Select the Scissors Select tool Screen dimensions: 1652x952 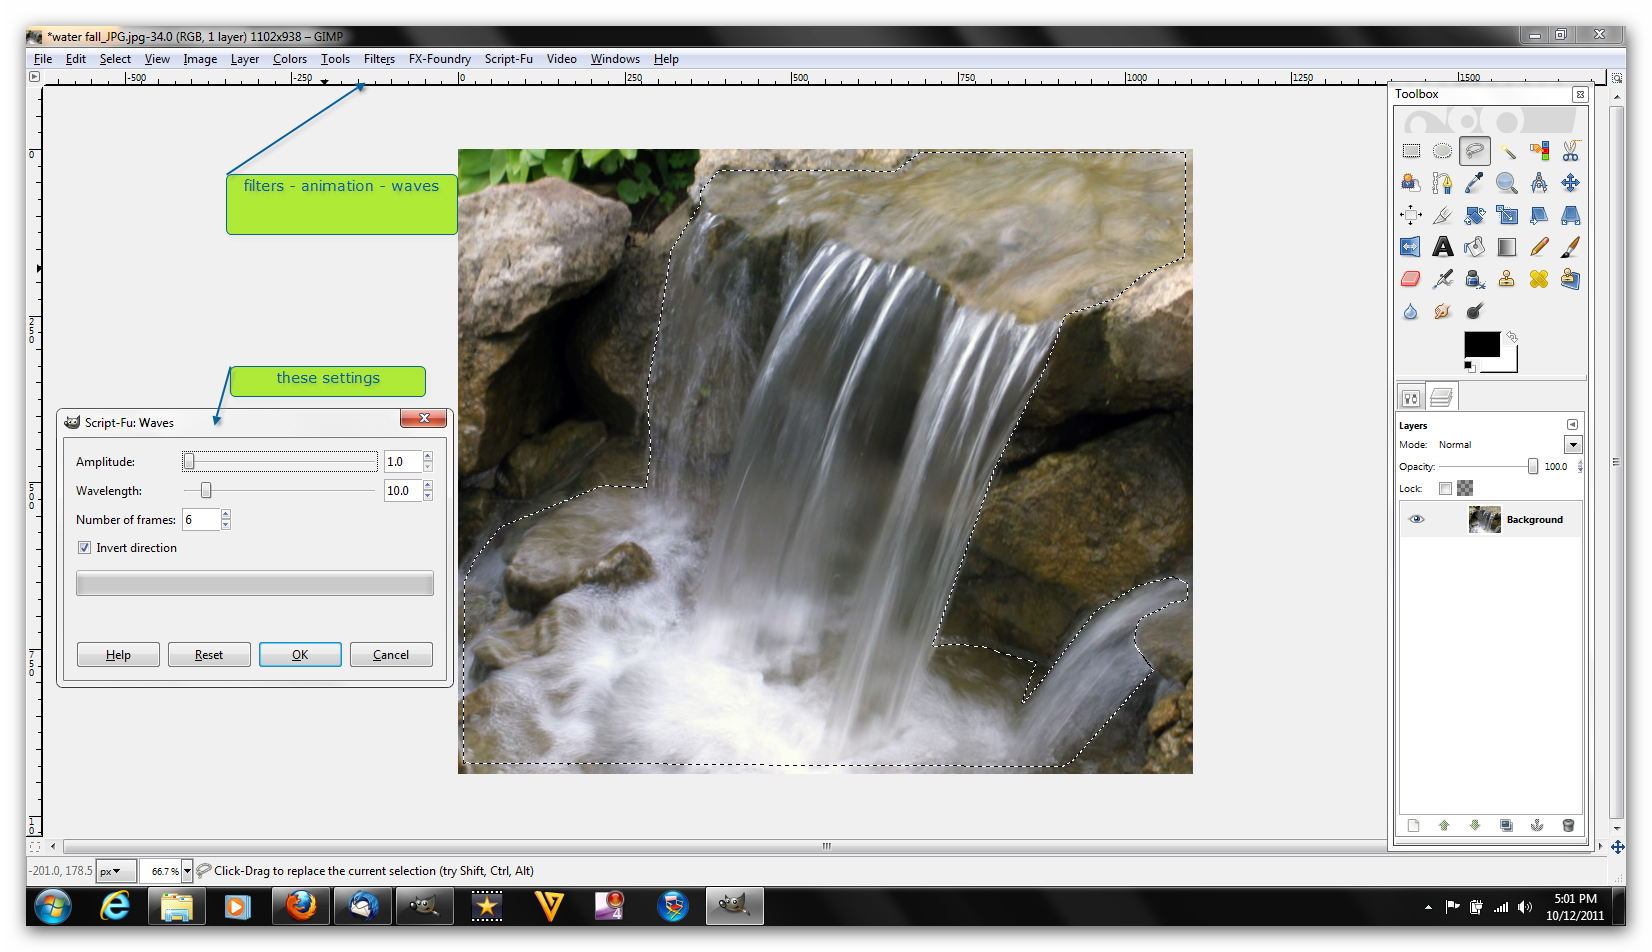(1571, 151)
